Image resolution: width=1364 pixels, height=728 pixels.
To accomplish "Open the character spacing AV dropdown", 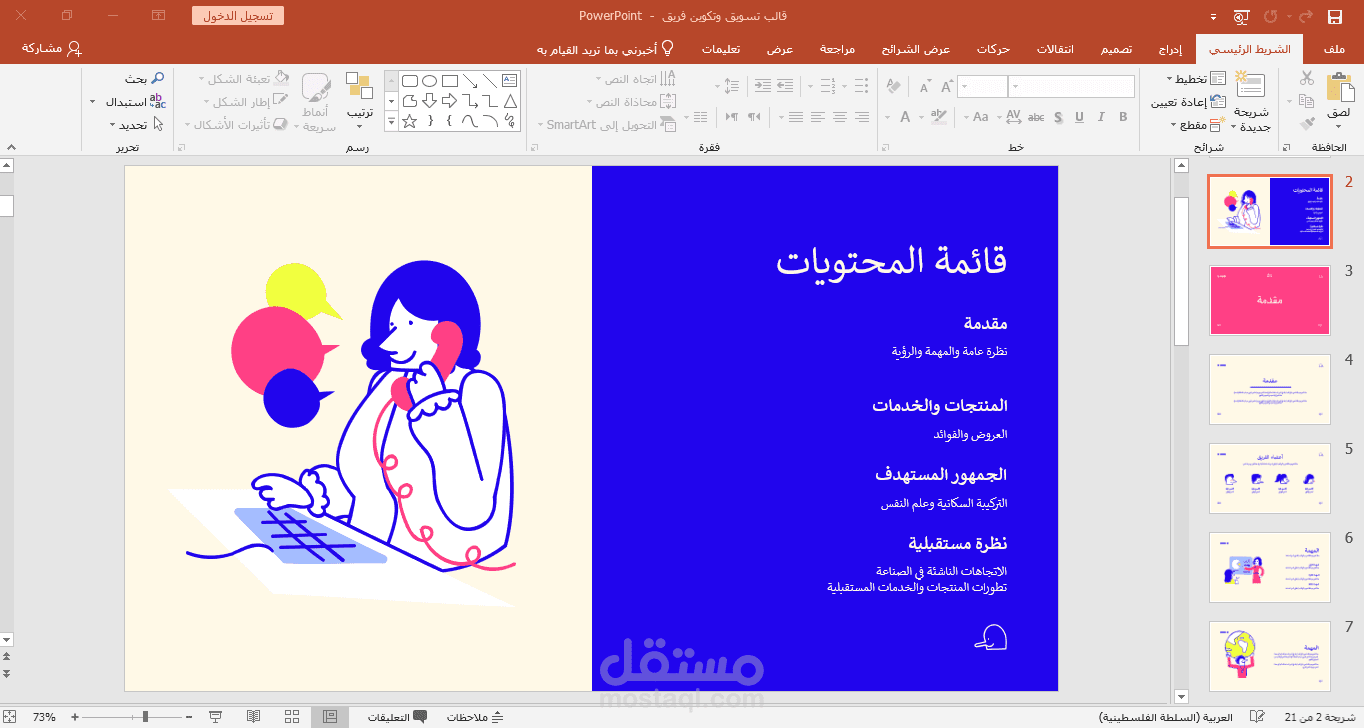I will tap(1009, 117).
